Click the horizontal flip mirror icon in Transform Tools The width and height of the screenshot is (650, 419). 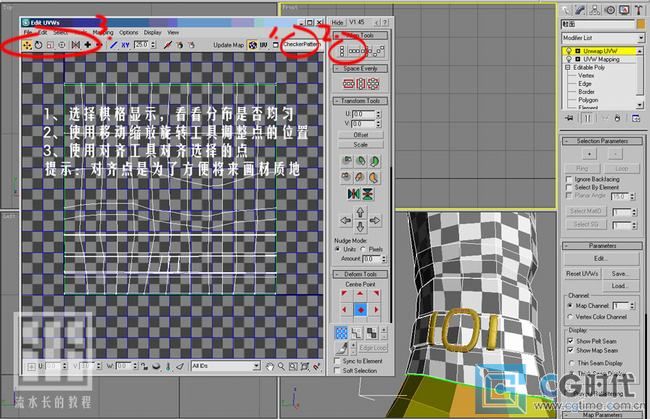[x=353, y=194]
